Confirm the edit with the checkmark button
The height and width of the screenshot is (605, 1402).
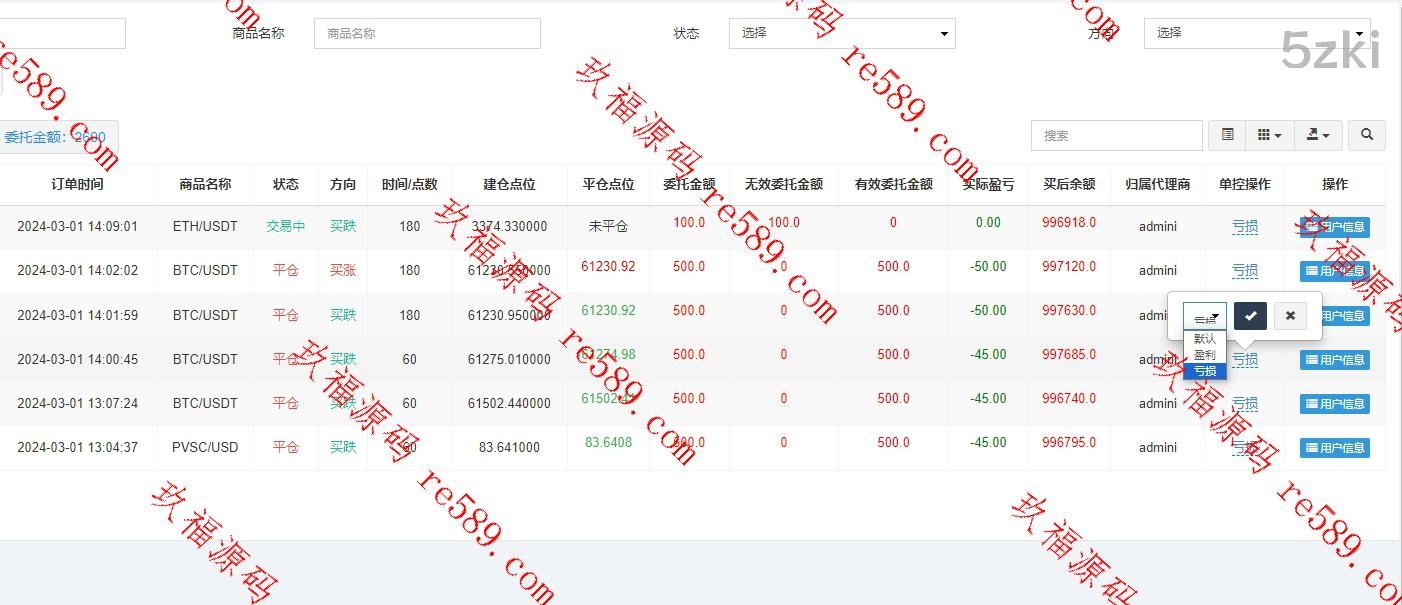tap(1250, 316)
